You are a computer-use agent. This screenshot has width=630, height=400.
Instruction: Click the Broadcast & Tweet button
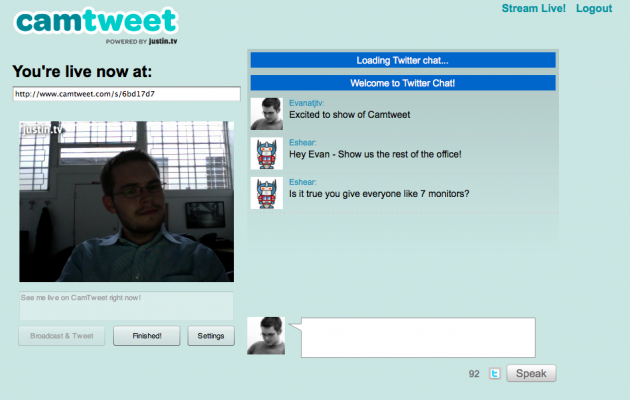click(x=61, y=336)
